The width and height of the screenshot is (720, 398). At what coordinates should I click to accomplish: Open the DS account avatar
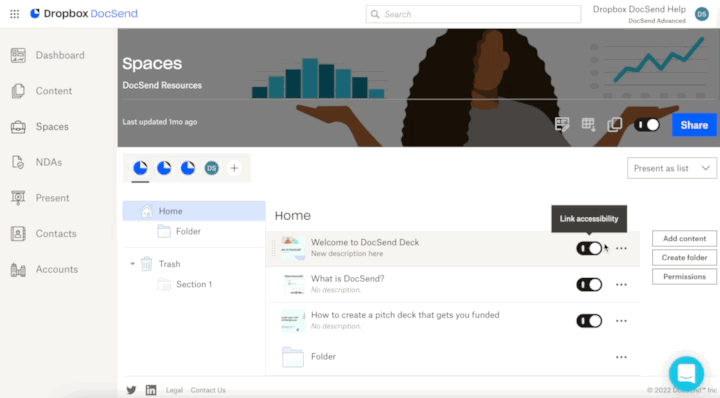[x=701, y=14]
